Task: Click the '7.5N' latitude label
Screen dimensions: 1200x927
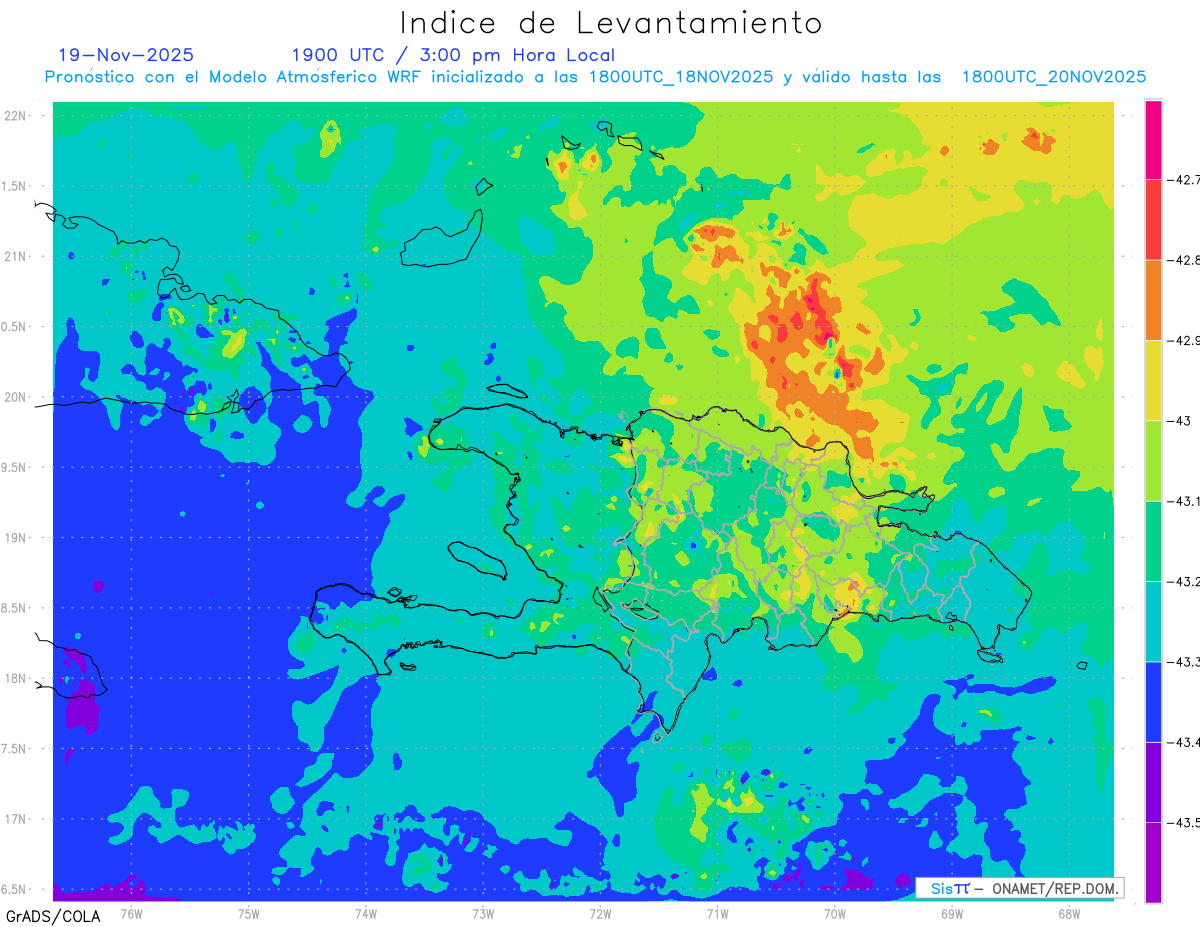Action: click(x=15, y=749)
